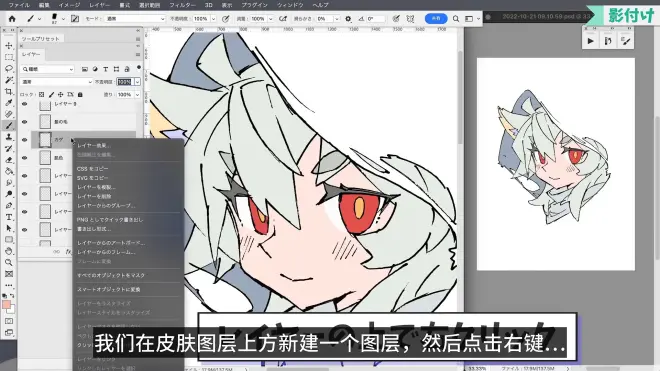Click the symmetry butterfly icon
660x371 pixels.
410,19
